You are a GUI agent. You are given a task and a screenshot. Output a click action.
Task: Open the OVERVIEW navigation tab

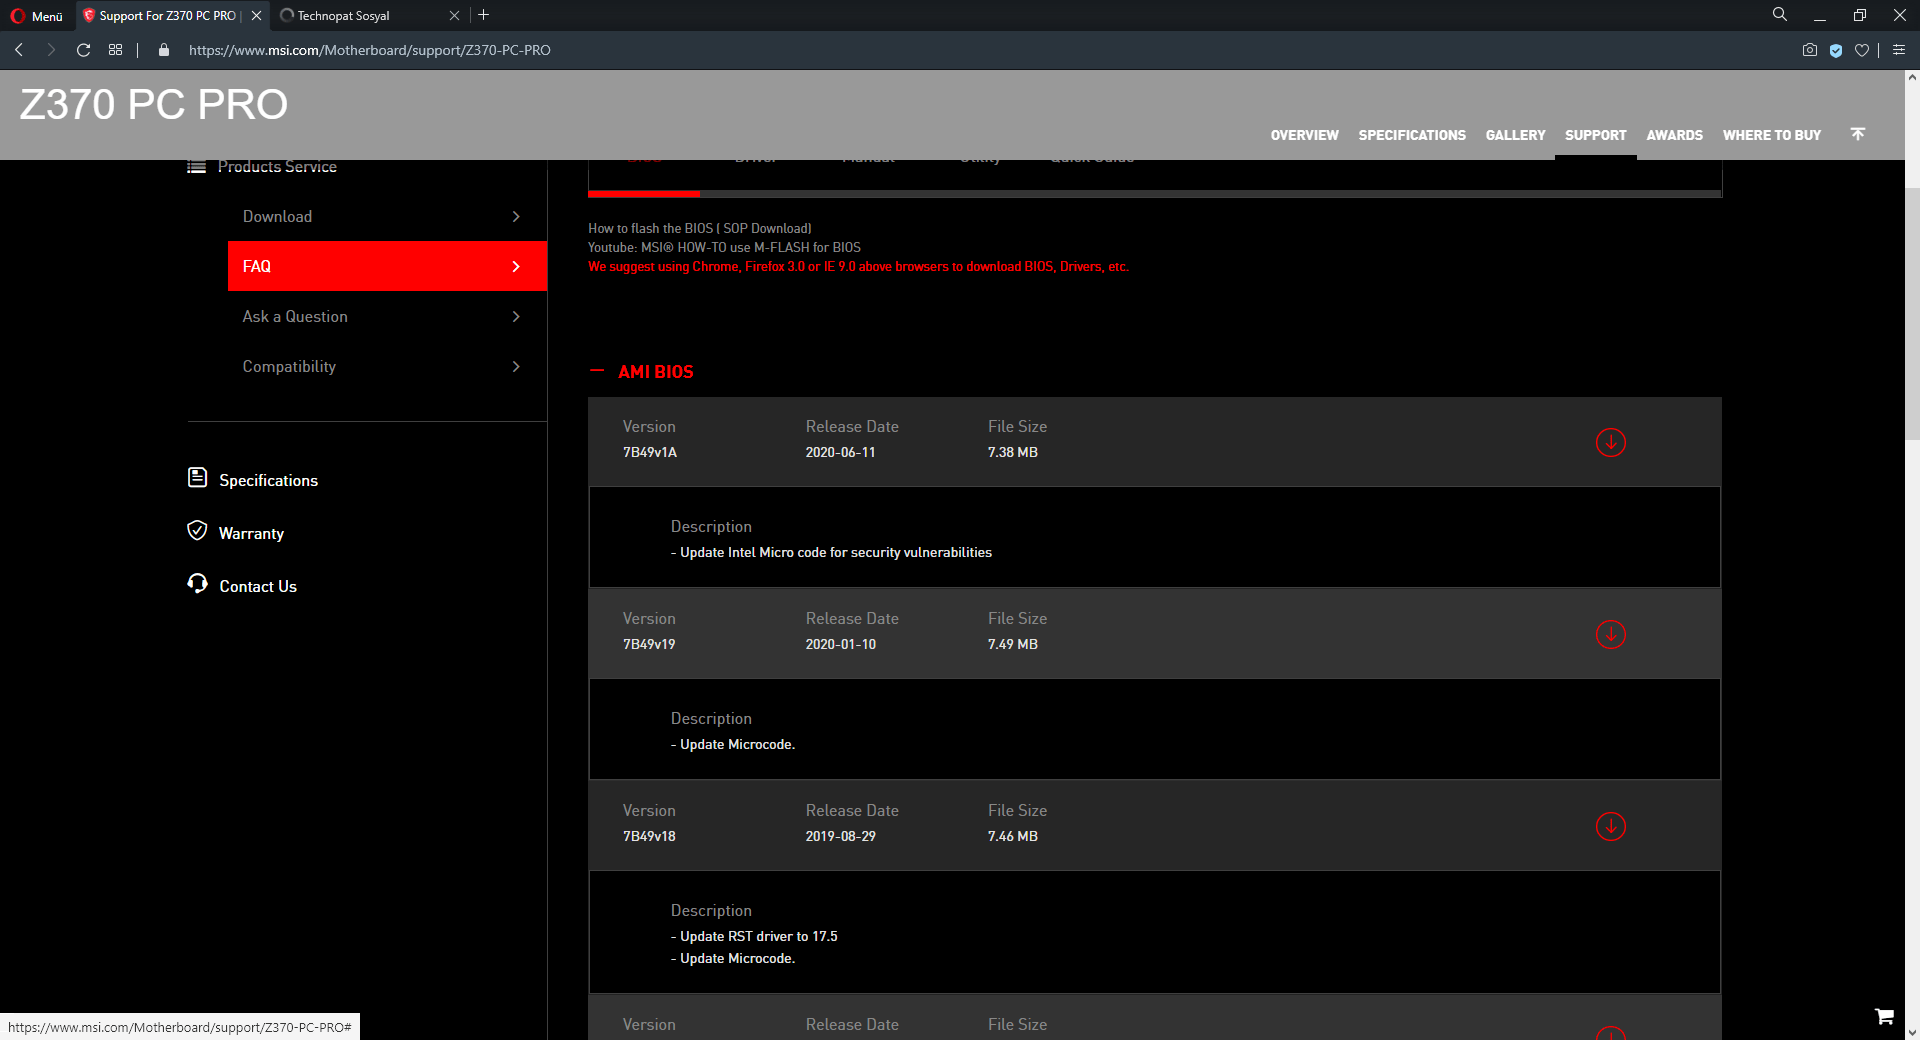tap(1304, 135)
